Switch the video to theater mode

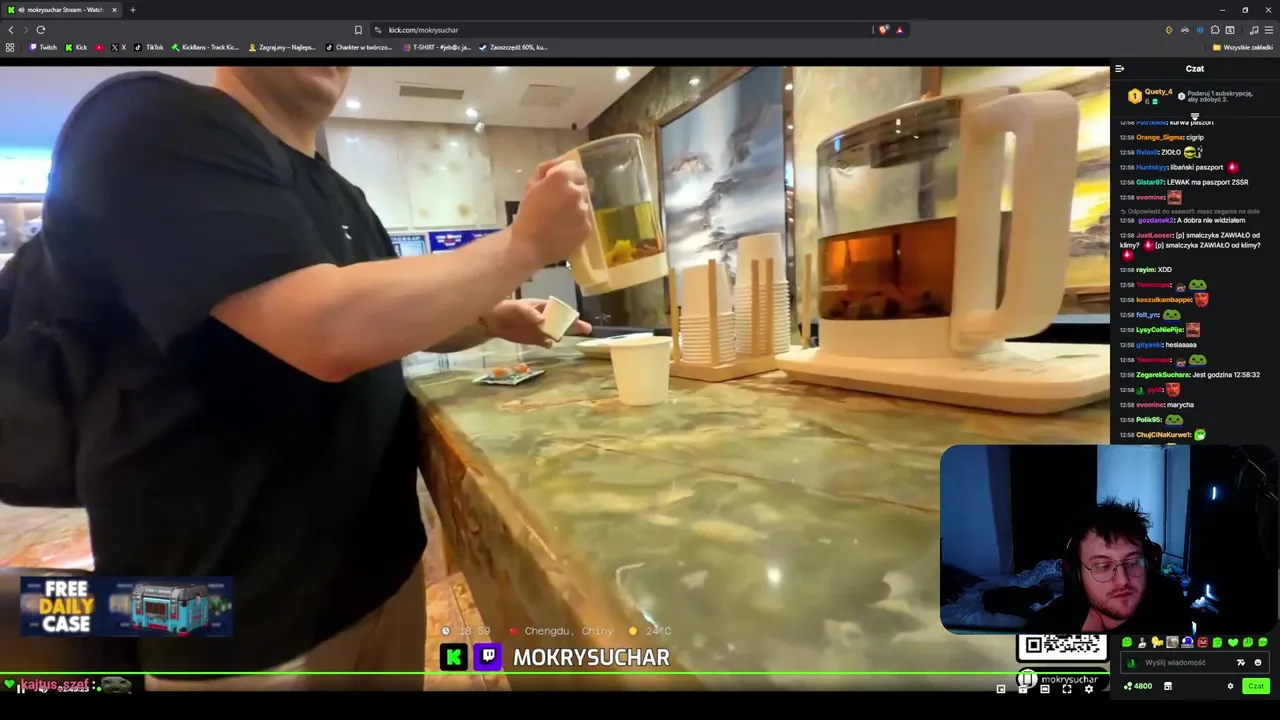(x=1045, y=689)
